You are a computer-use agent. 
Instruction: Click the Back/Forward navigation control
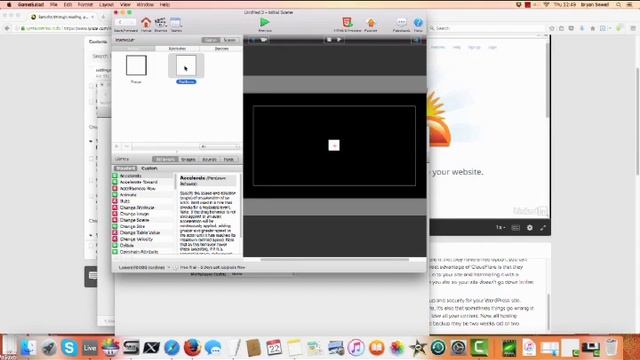click(125, 22)
